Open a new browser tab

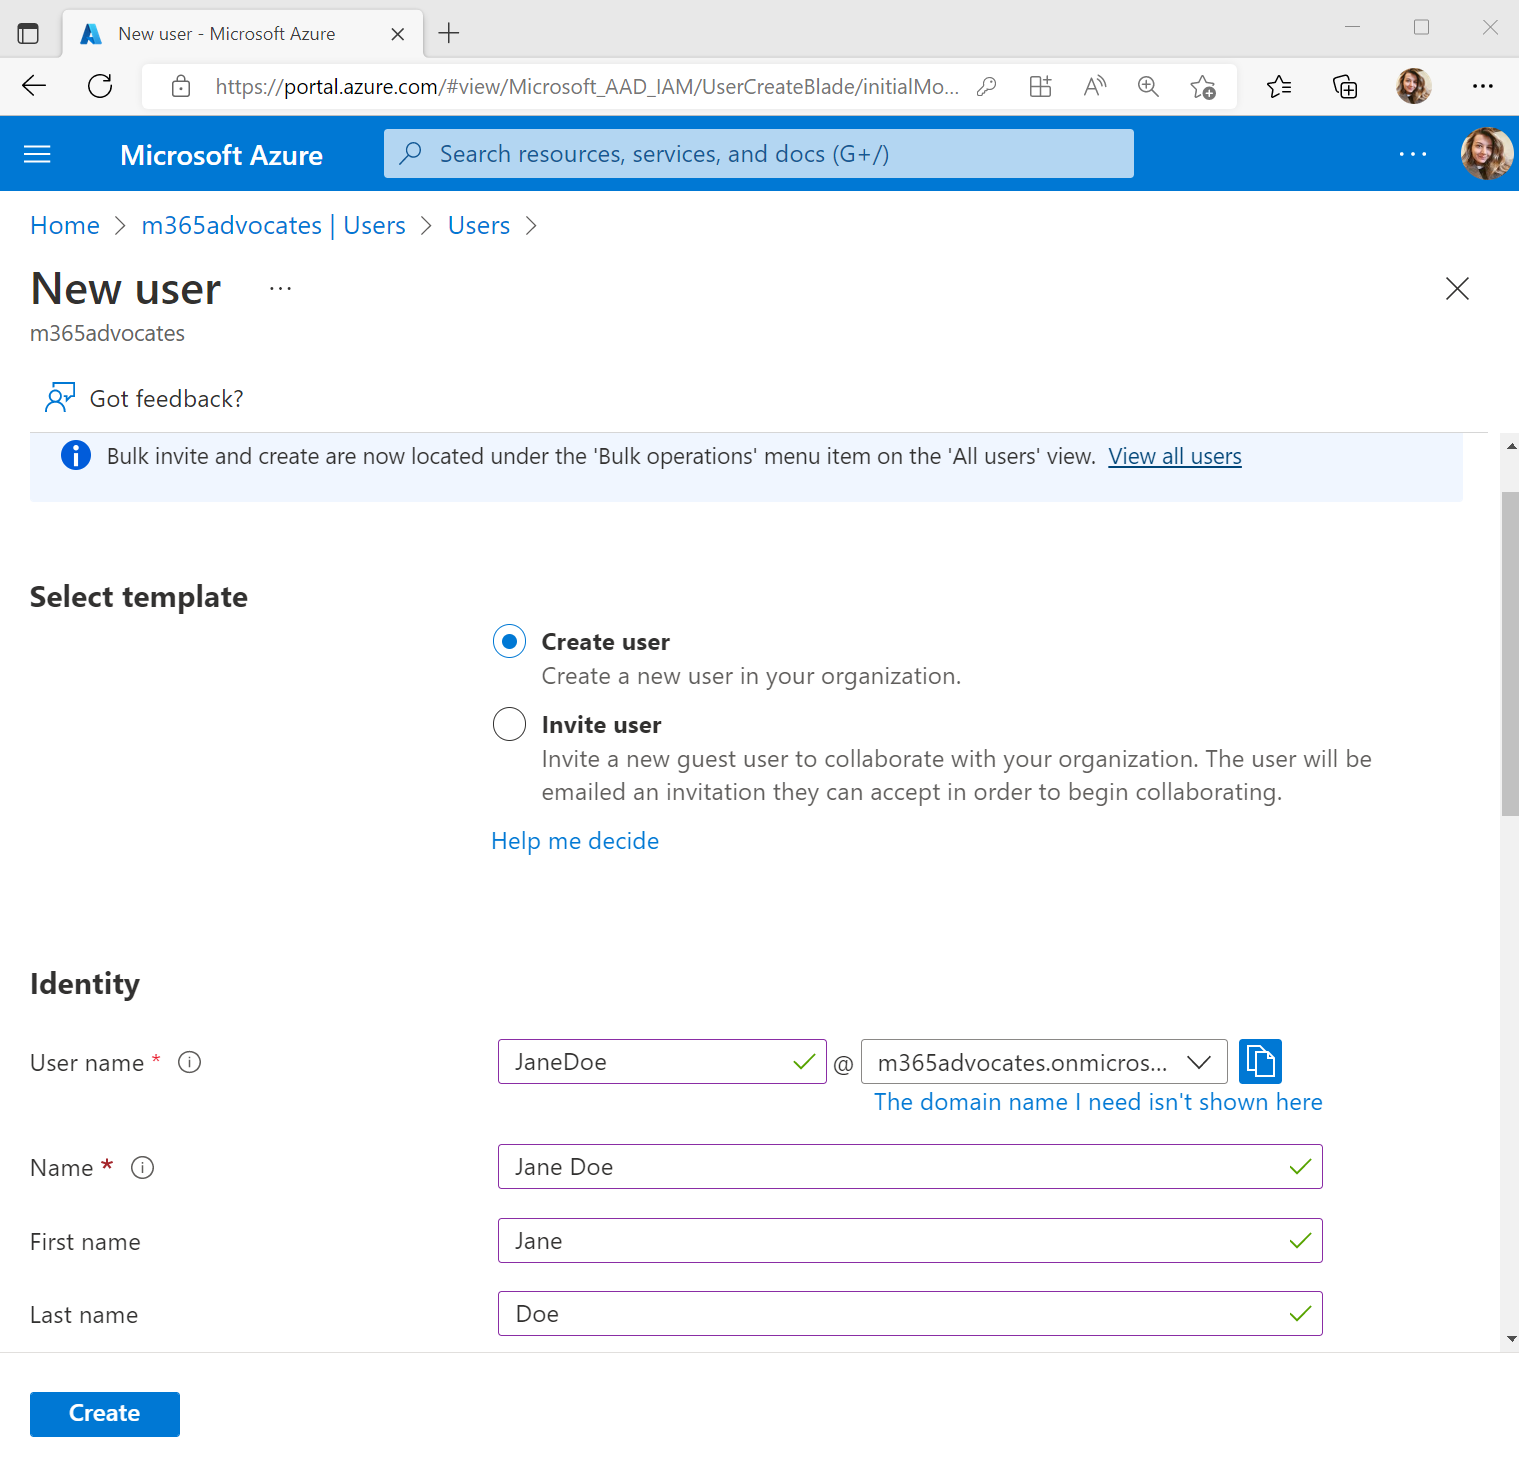(449, 33)
